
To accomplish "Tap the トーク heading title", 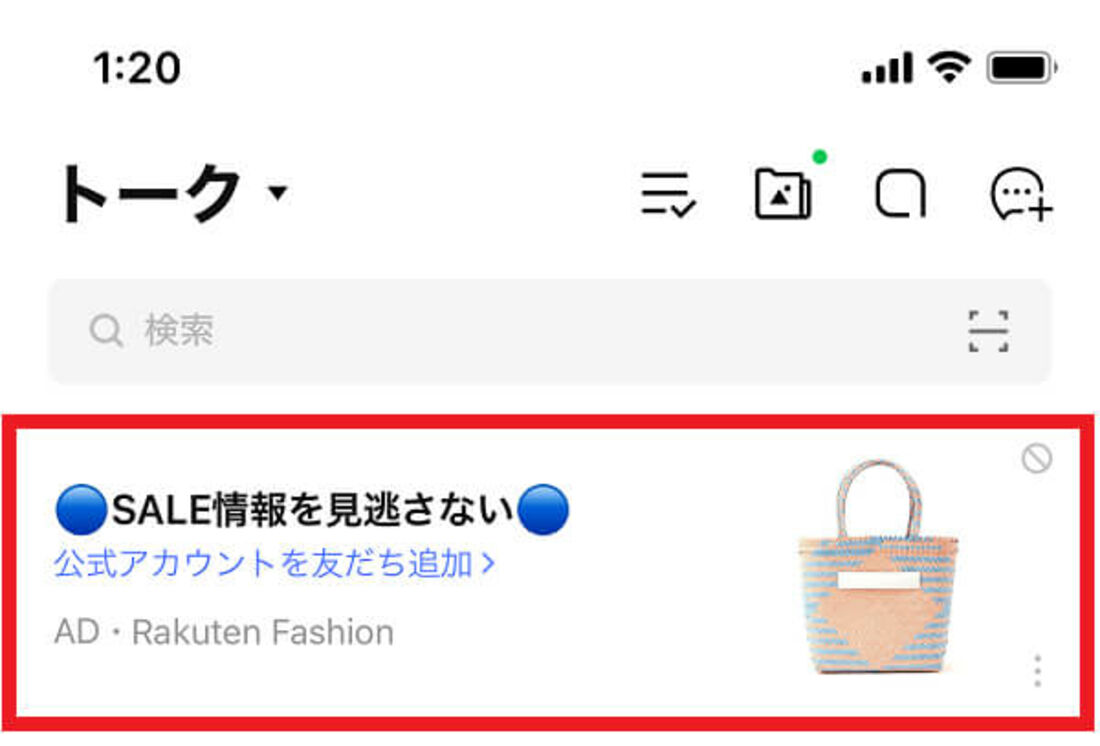I will click(152, 193).
